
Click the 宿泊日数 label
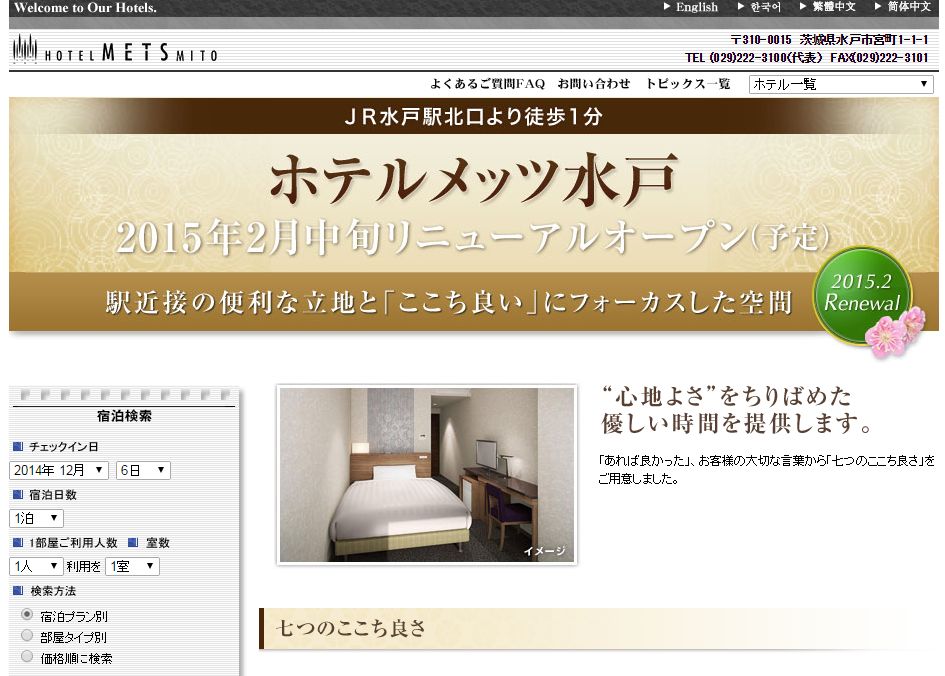click(x=53, y=495)
